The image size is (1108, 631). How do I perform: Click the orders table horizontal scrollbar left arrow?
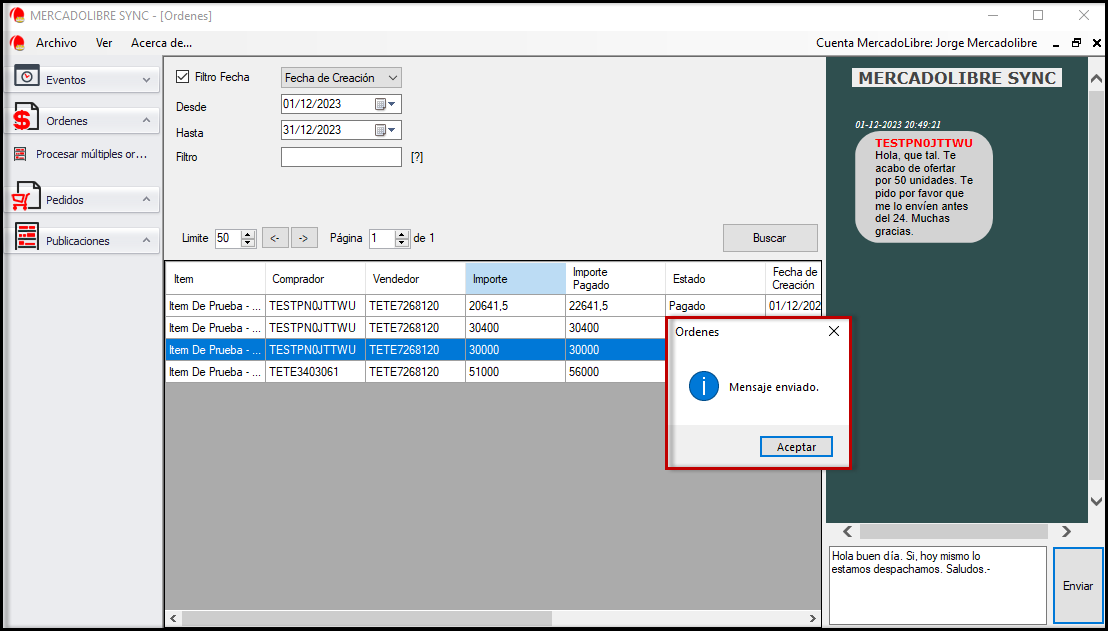(x=173, y=618)
